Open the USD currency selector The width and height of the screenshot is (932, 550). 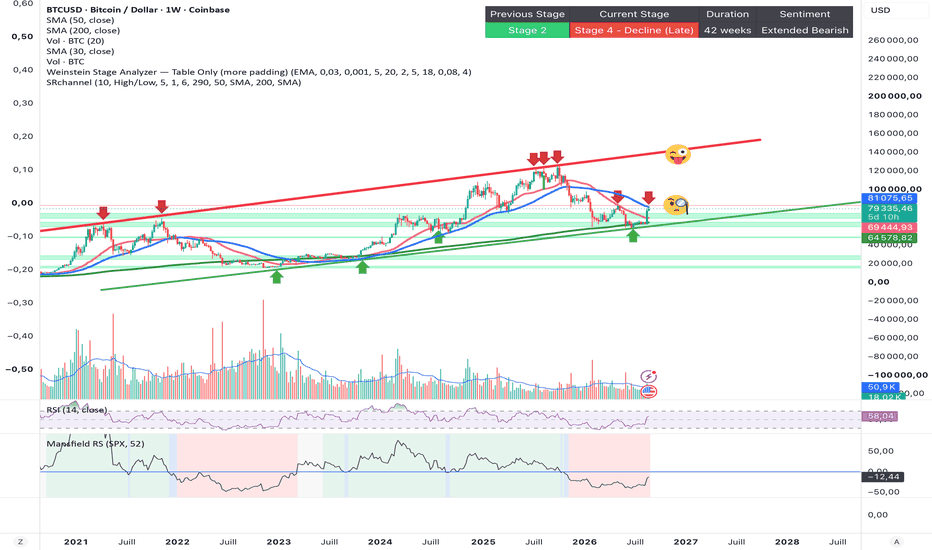(880, 10)
